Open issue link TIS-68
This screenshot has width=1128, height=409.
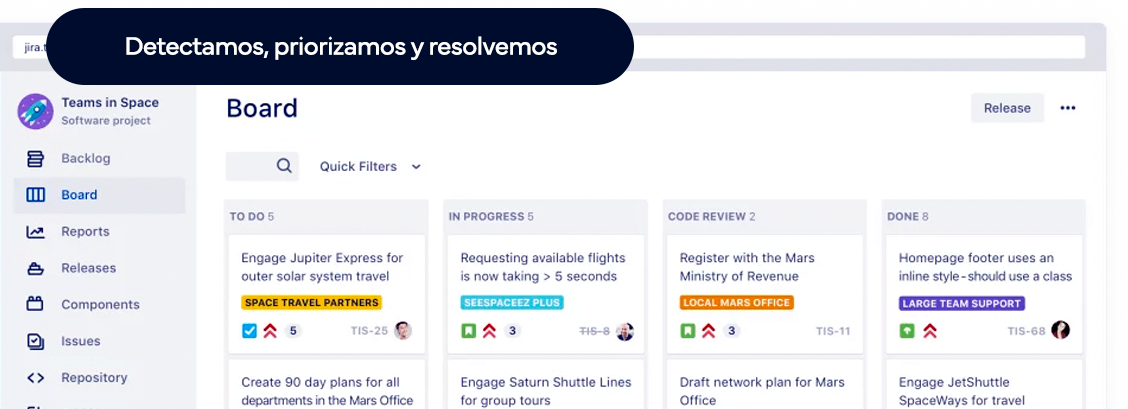1027,331
